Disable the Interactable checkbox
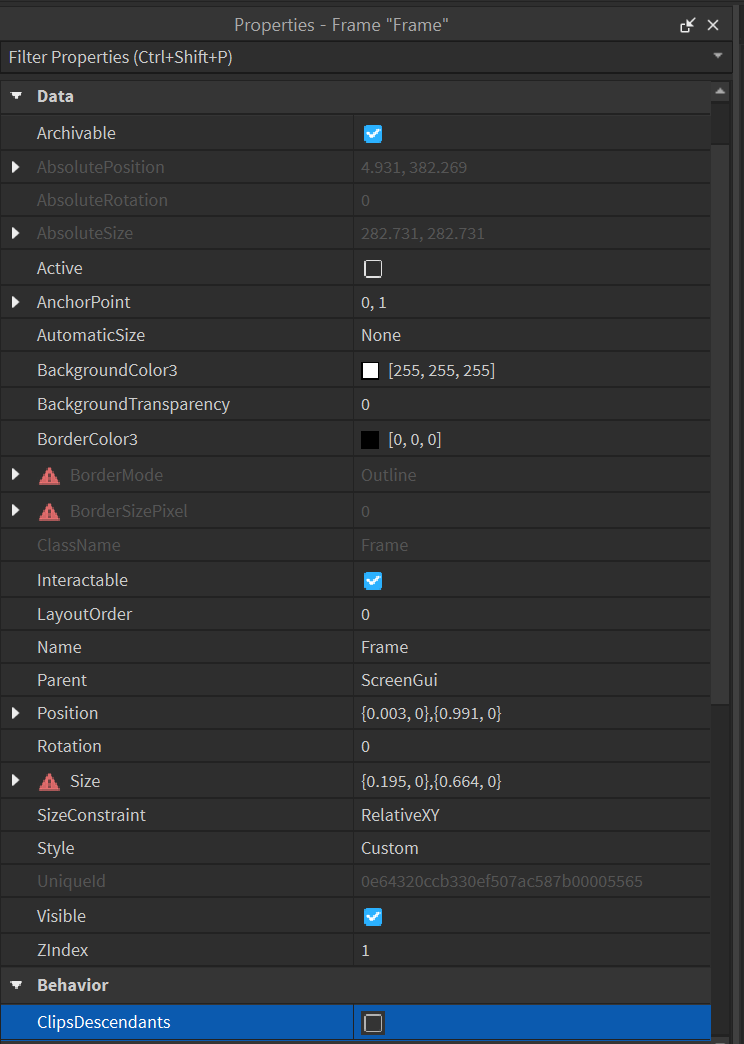This screenshot has height=1044, width=744. [x=373, y=580]
